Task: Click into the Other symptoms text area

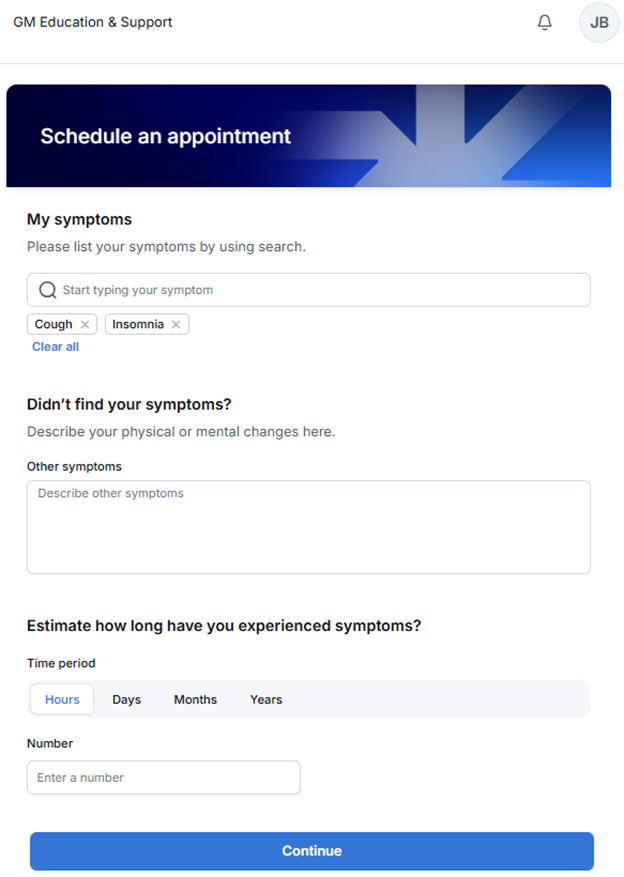Action: (x=308, y=527)
